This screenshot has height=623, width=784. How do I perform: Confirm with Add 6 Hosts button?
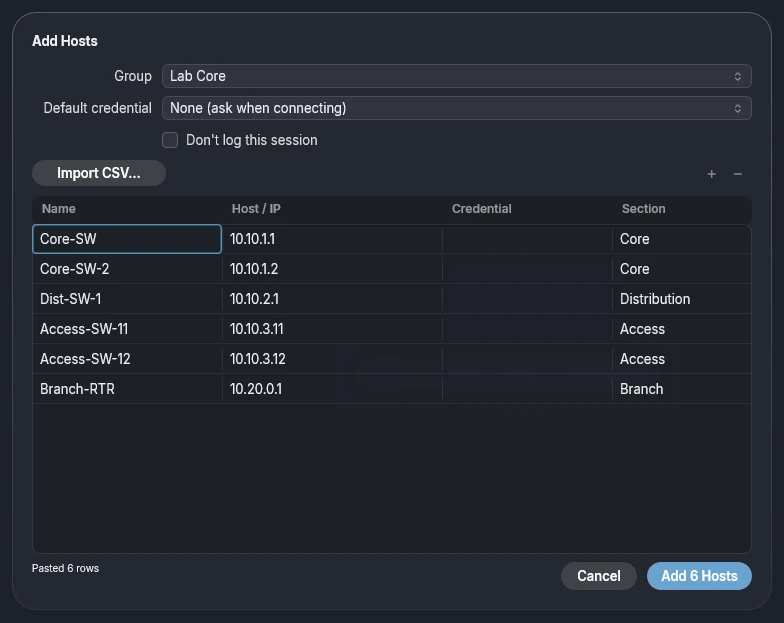tap(699, 576)
